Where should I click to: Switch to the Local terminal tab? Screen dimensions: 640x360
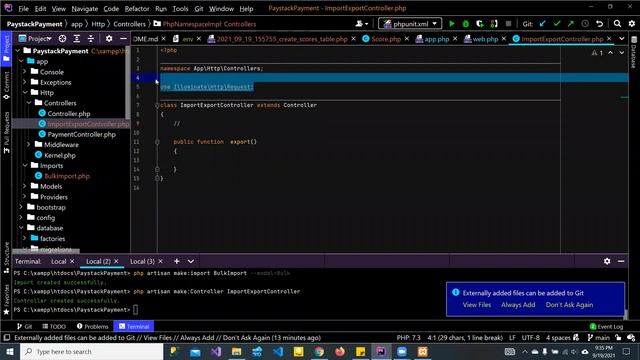[x=58, y=261]
